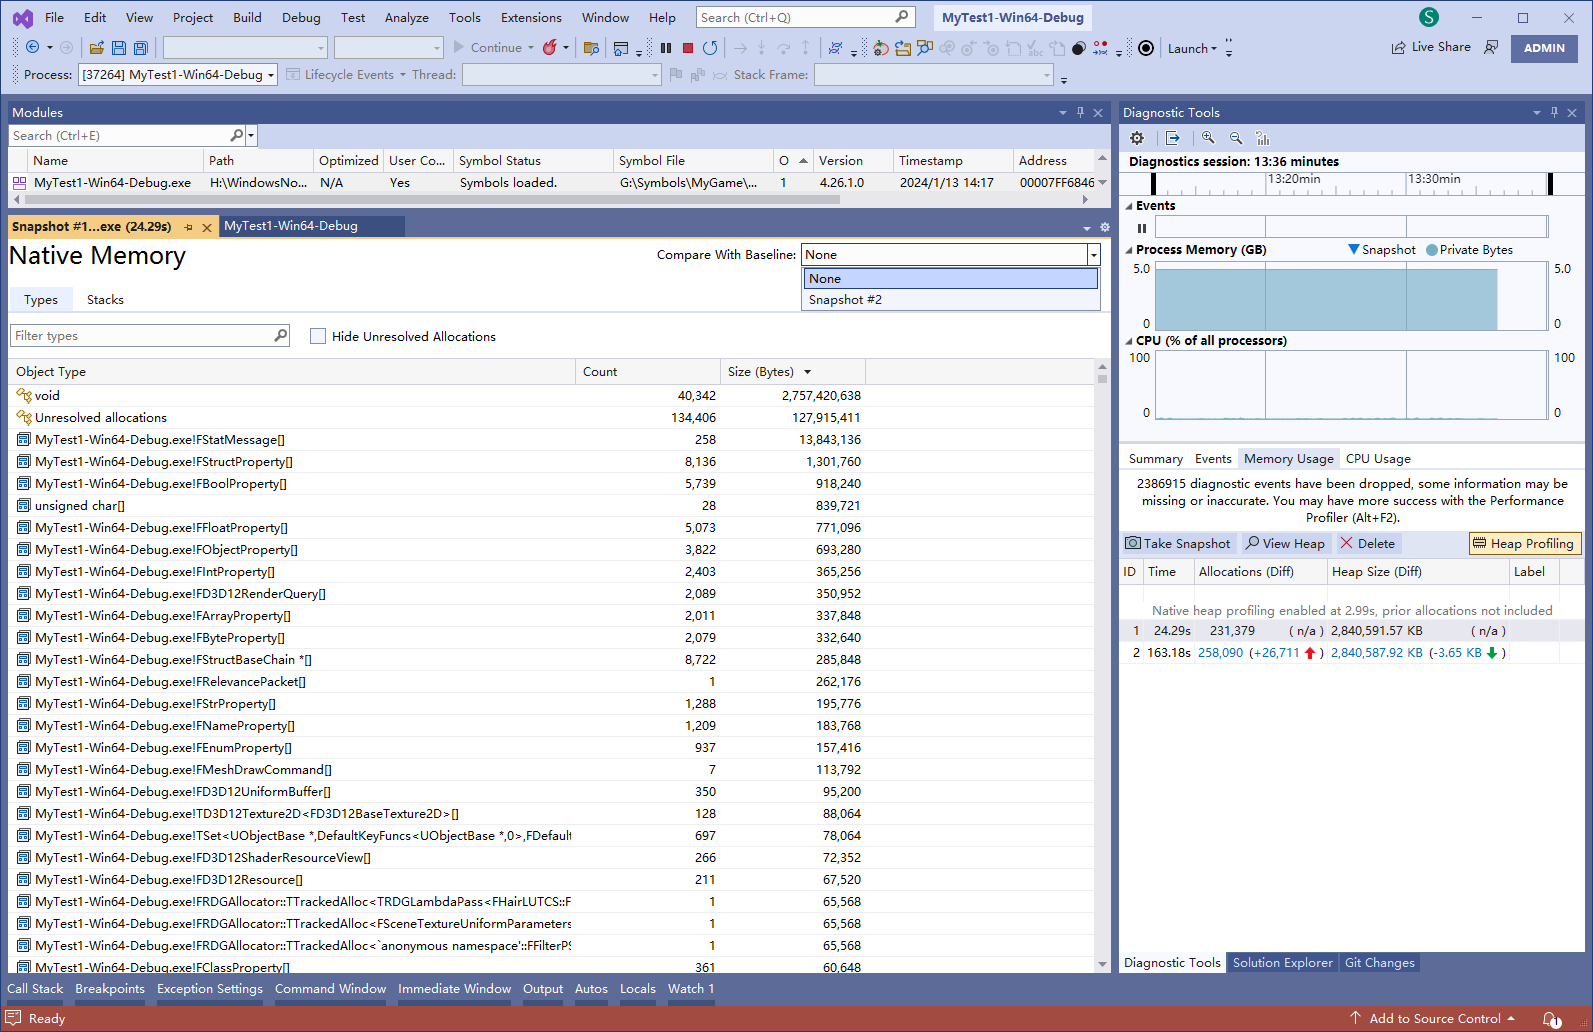Open the Debug menu
1593x1032 pixels.
coord(301,17)
